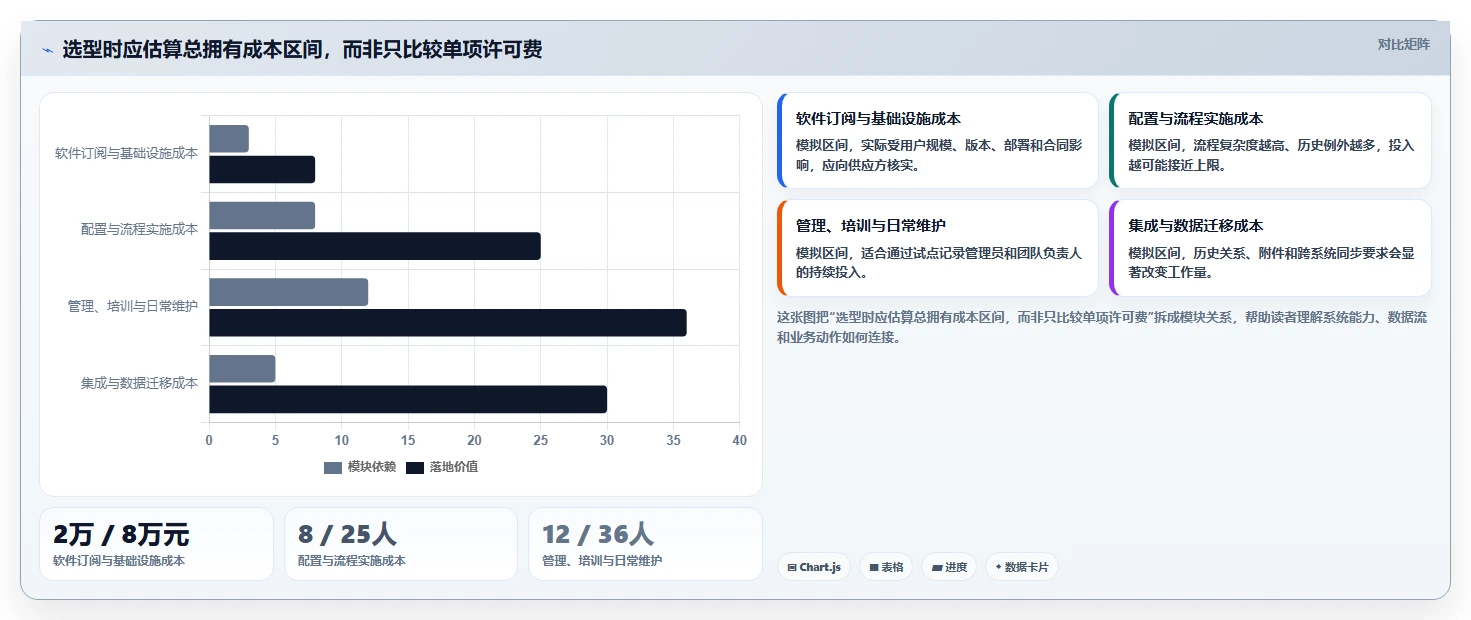
Task: Click the 2万 / 8万元 stat value
Action: click(x=121, y=534)
